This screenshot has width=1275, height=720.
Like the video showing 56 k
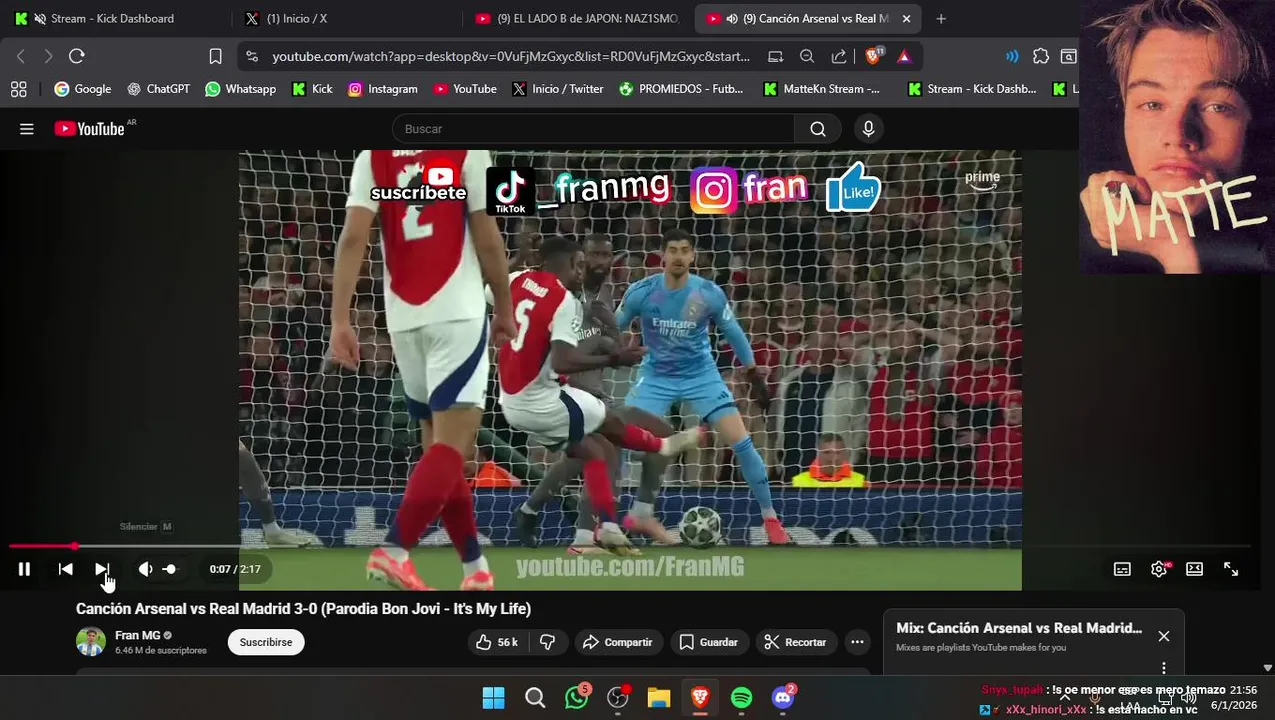(x=497, y=642)
